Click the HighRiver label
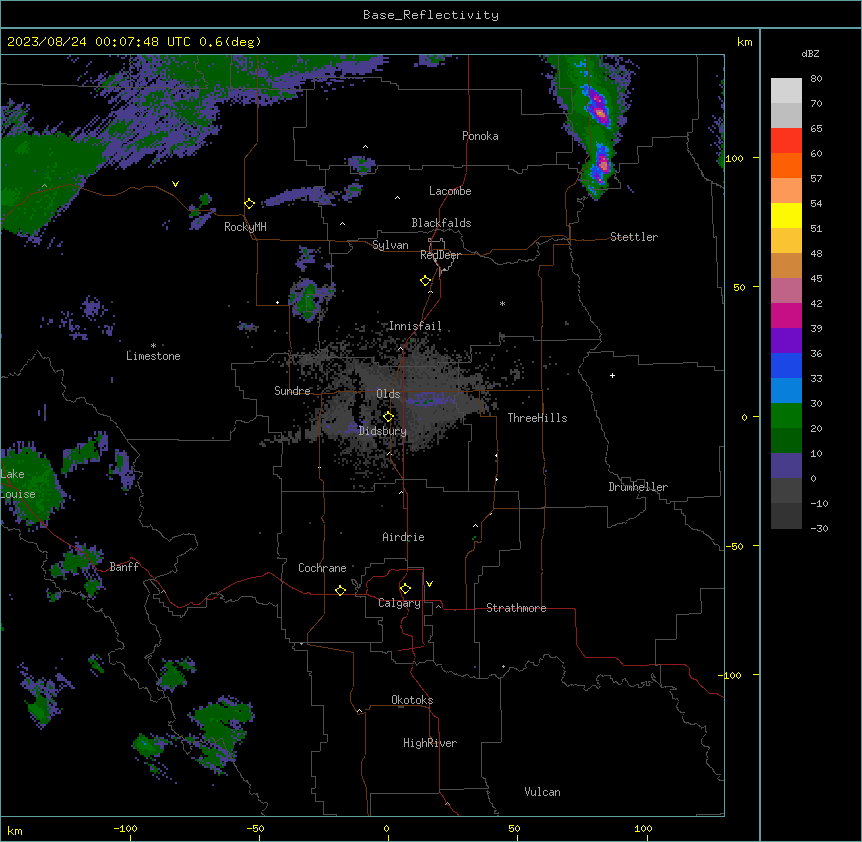Viewport: 862px width, 842px height. pos(430,743)
